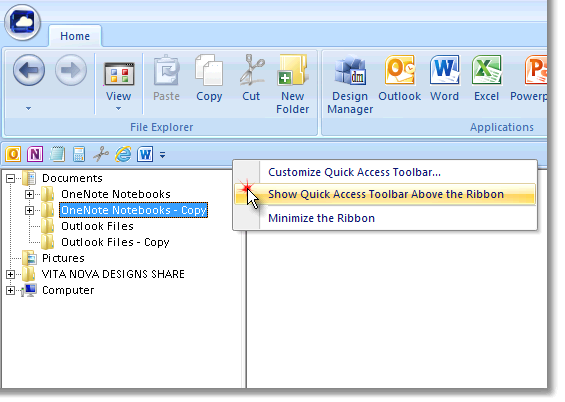Open the quick access toolbar customize dropdown arrow
565x402 pixels.
point(163,155)
